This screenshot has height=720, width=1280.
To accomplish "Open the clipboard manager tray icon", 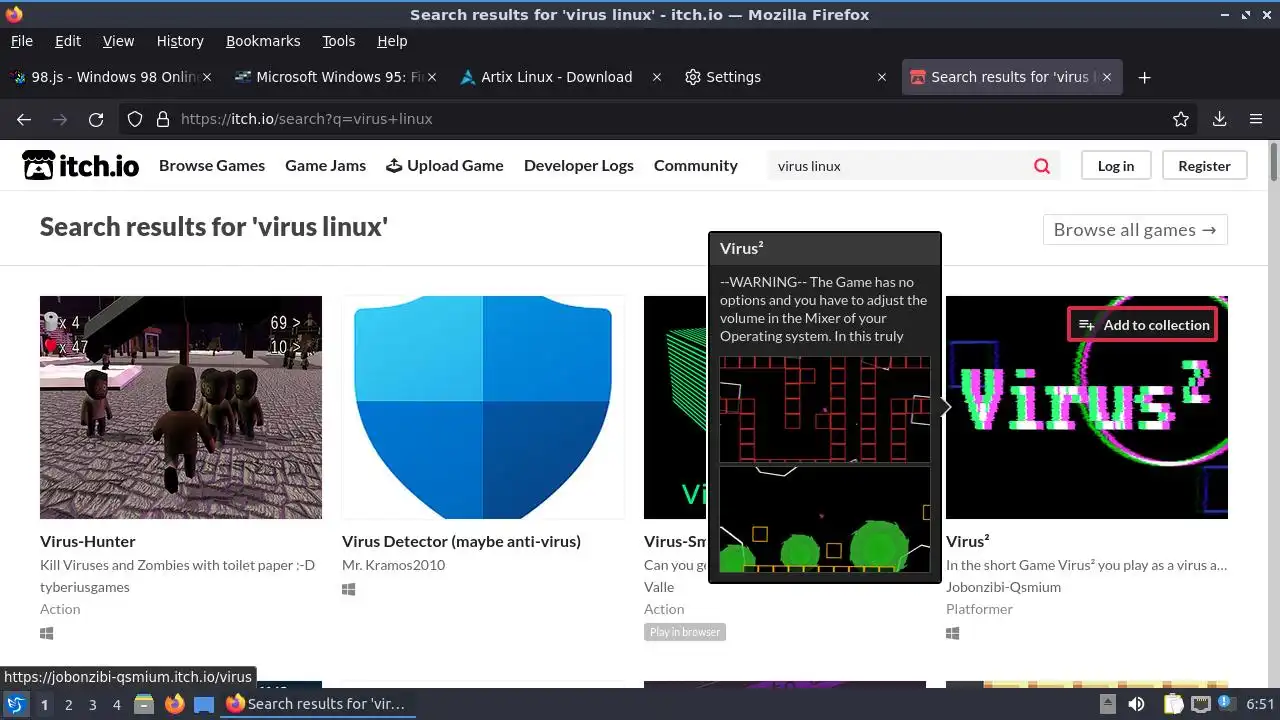I will coord(1172,704).
